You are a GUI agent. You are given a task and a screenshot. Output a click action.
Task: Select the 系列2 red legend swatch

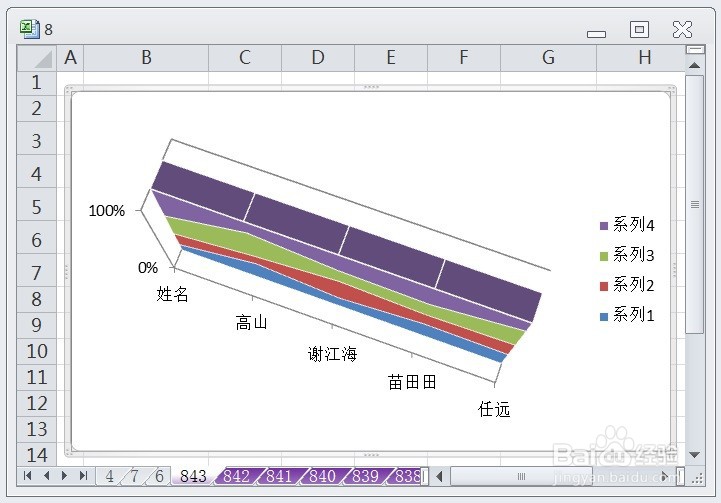pos(604,286)
